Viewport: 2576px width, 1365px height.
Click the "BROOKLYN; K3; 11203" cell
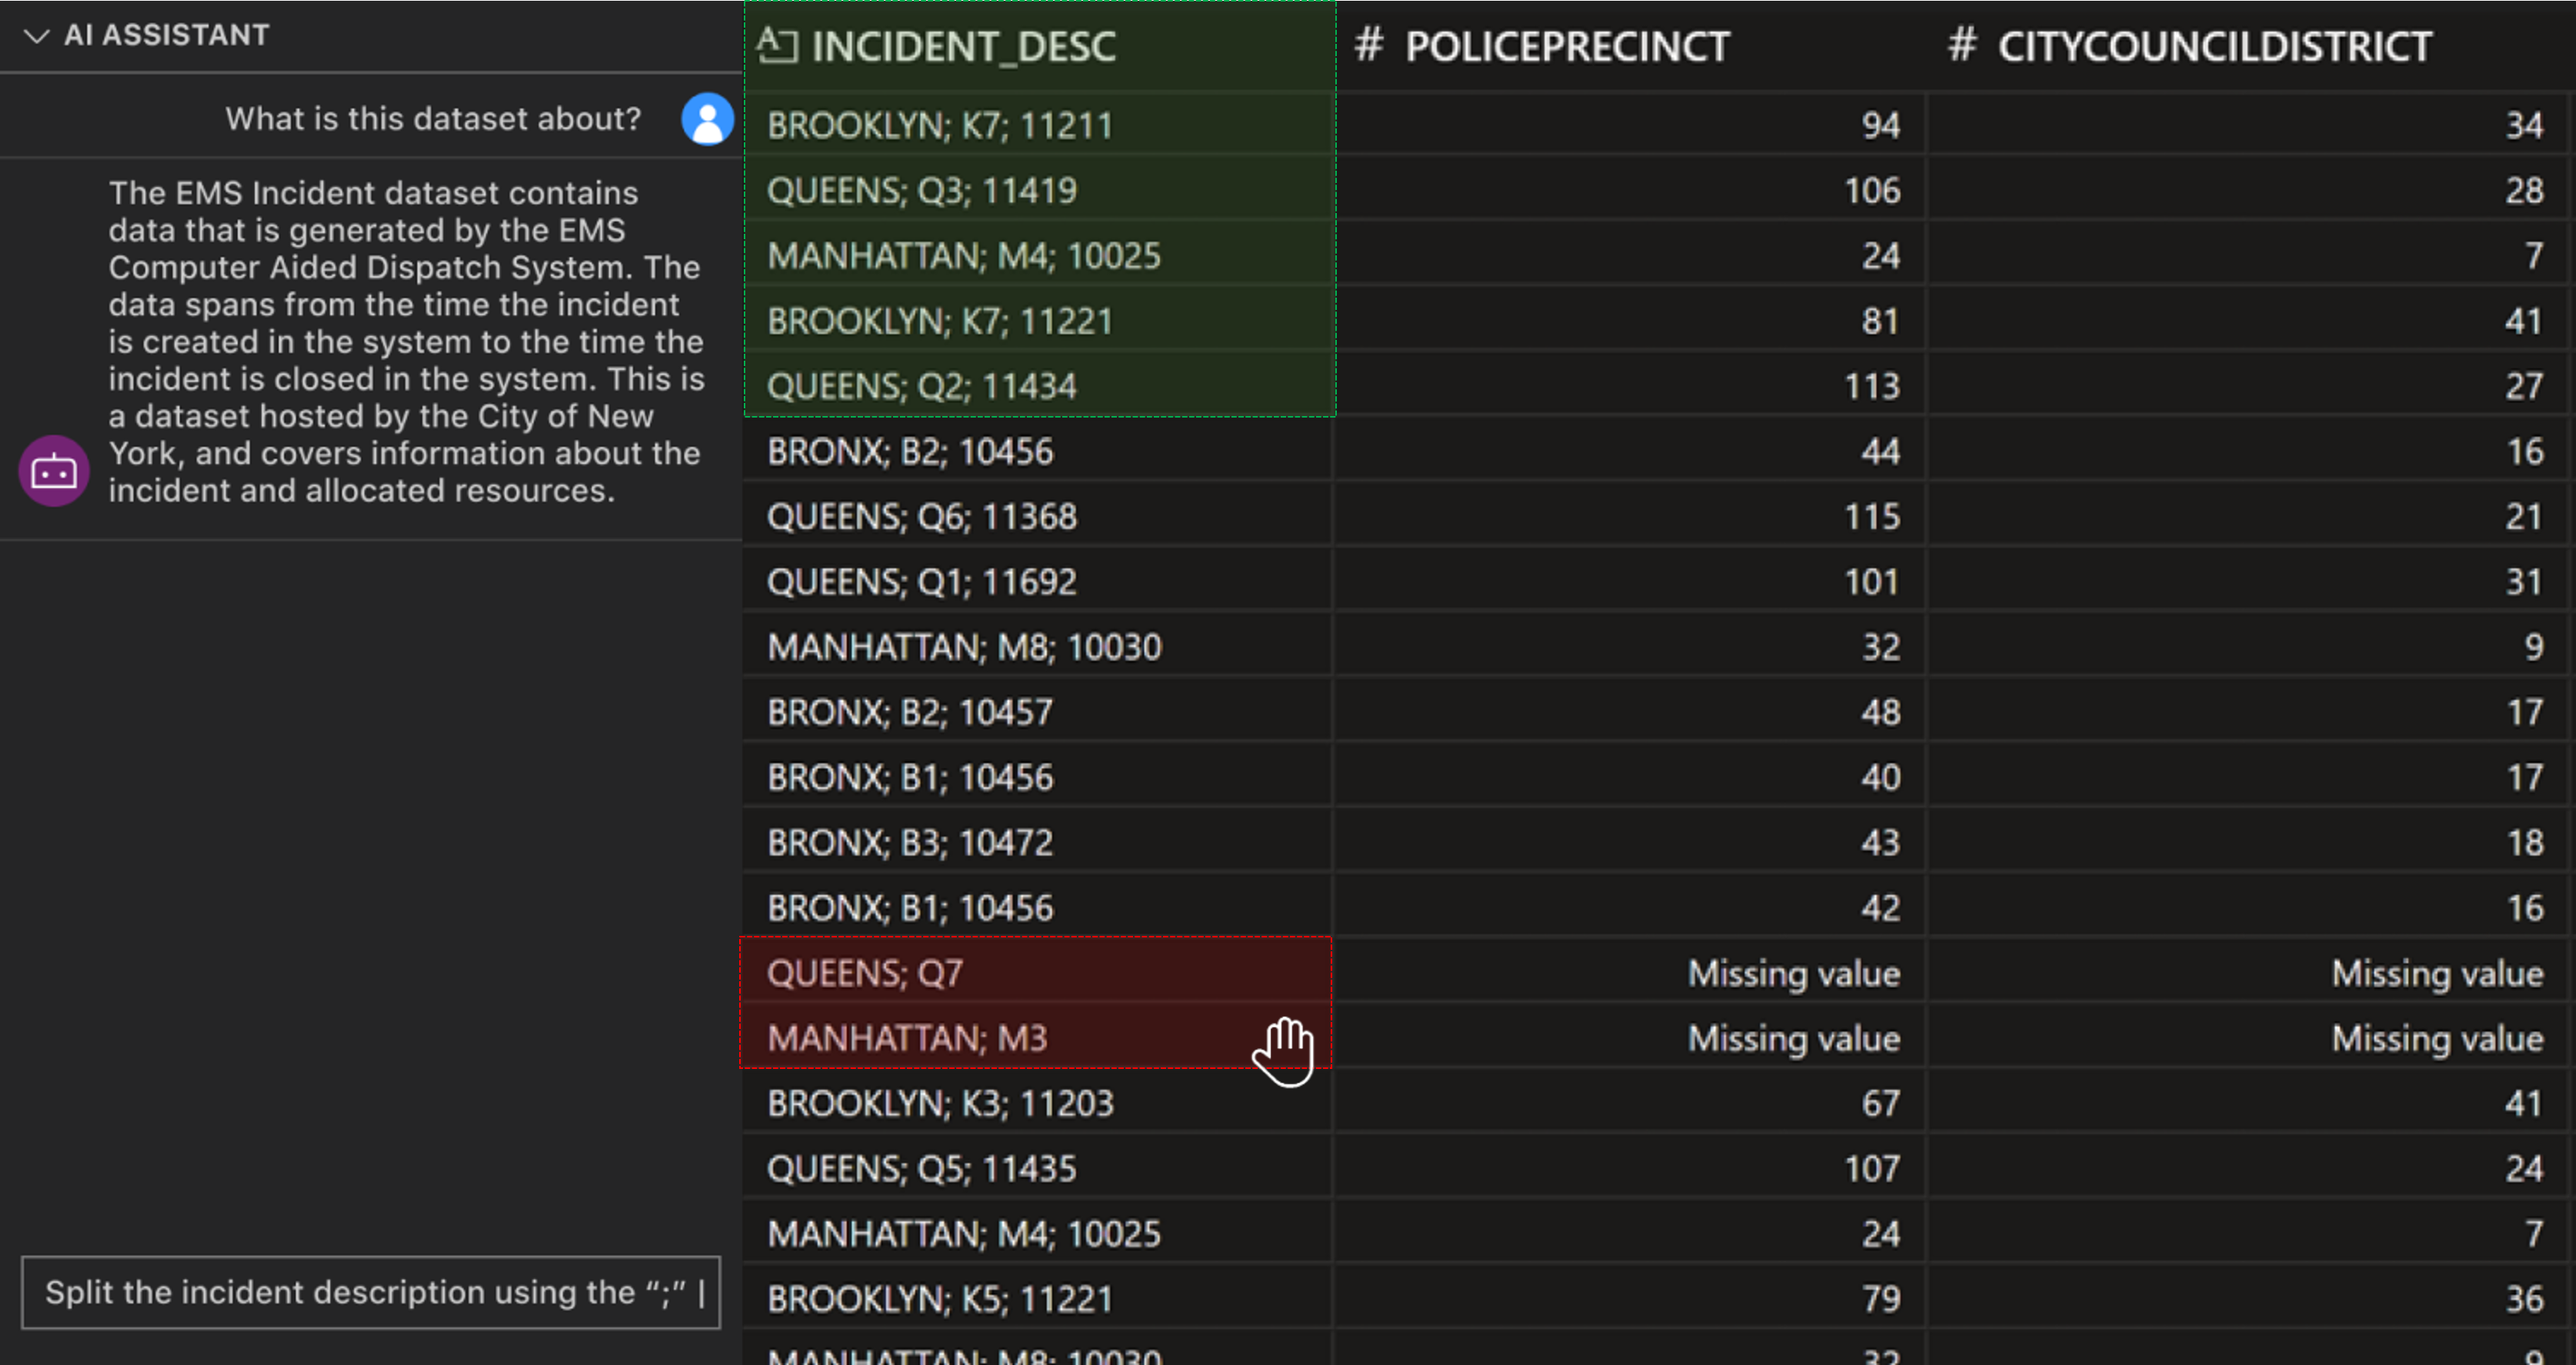coord(939,1103)
